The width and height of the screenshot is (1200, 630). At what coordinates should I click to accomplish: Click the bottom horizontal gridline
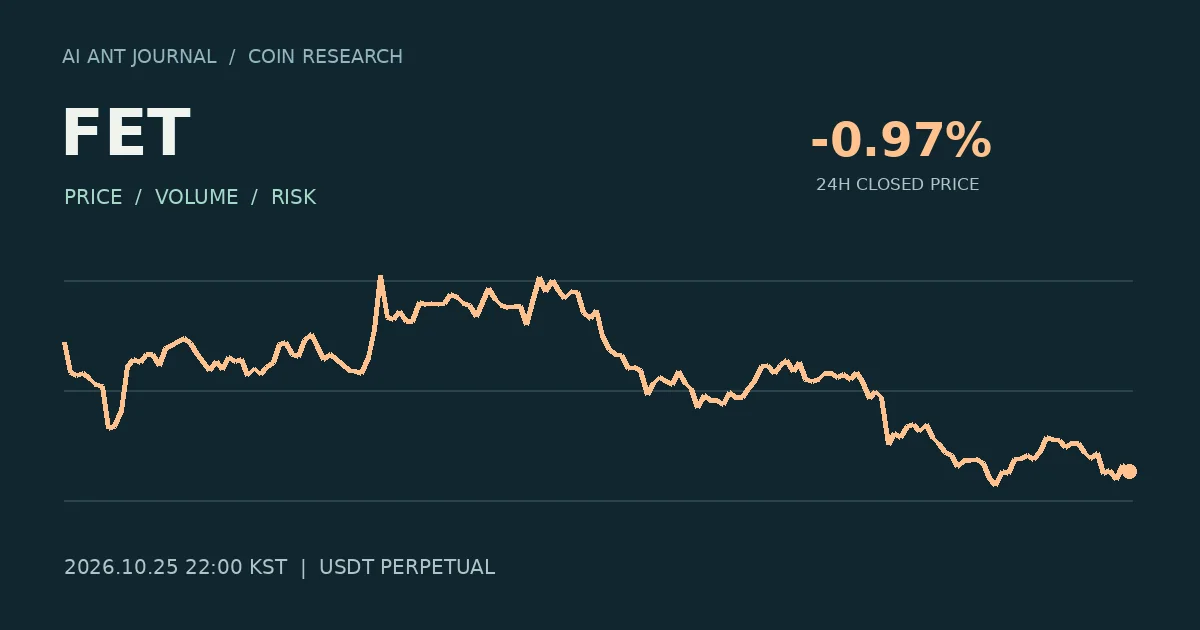(598, 501)
